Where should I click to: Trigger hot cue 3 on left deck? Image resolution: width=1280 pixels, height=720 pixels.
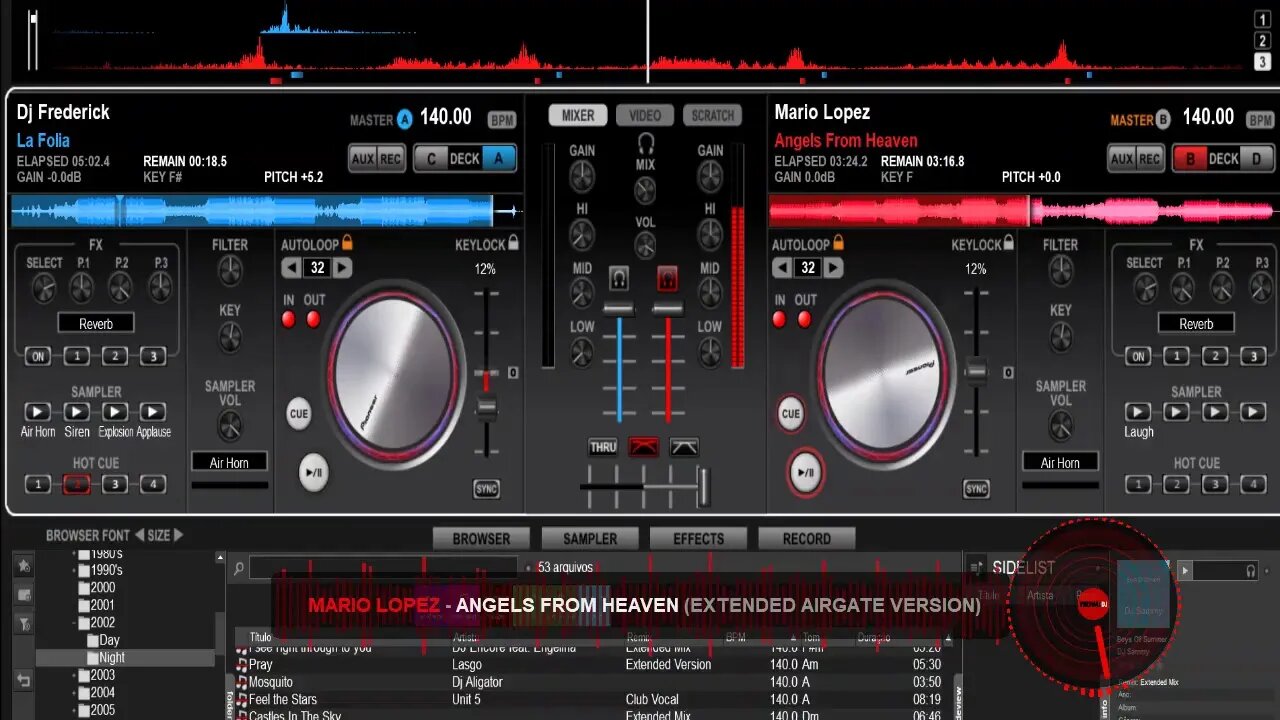point(114,485)
